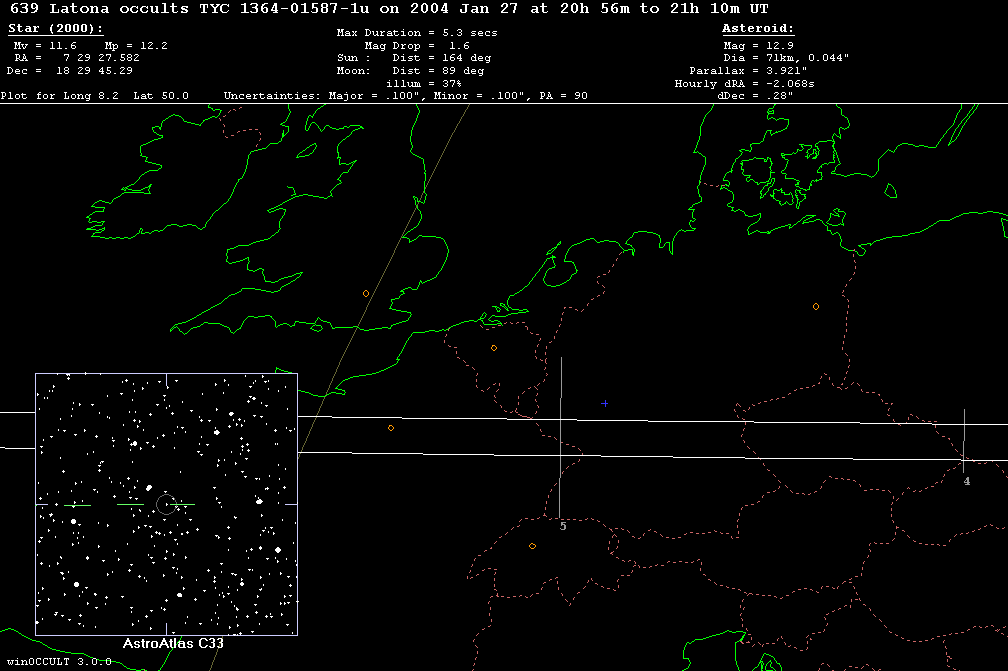Click the AstroAtlas C33 chart label
This screenshot has height=671, width=1008.
click(x=172, y=644)
